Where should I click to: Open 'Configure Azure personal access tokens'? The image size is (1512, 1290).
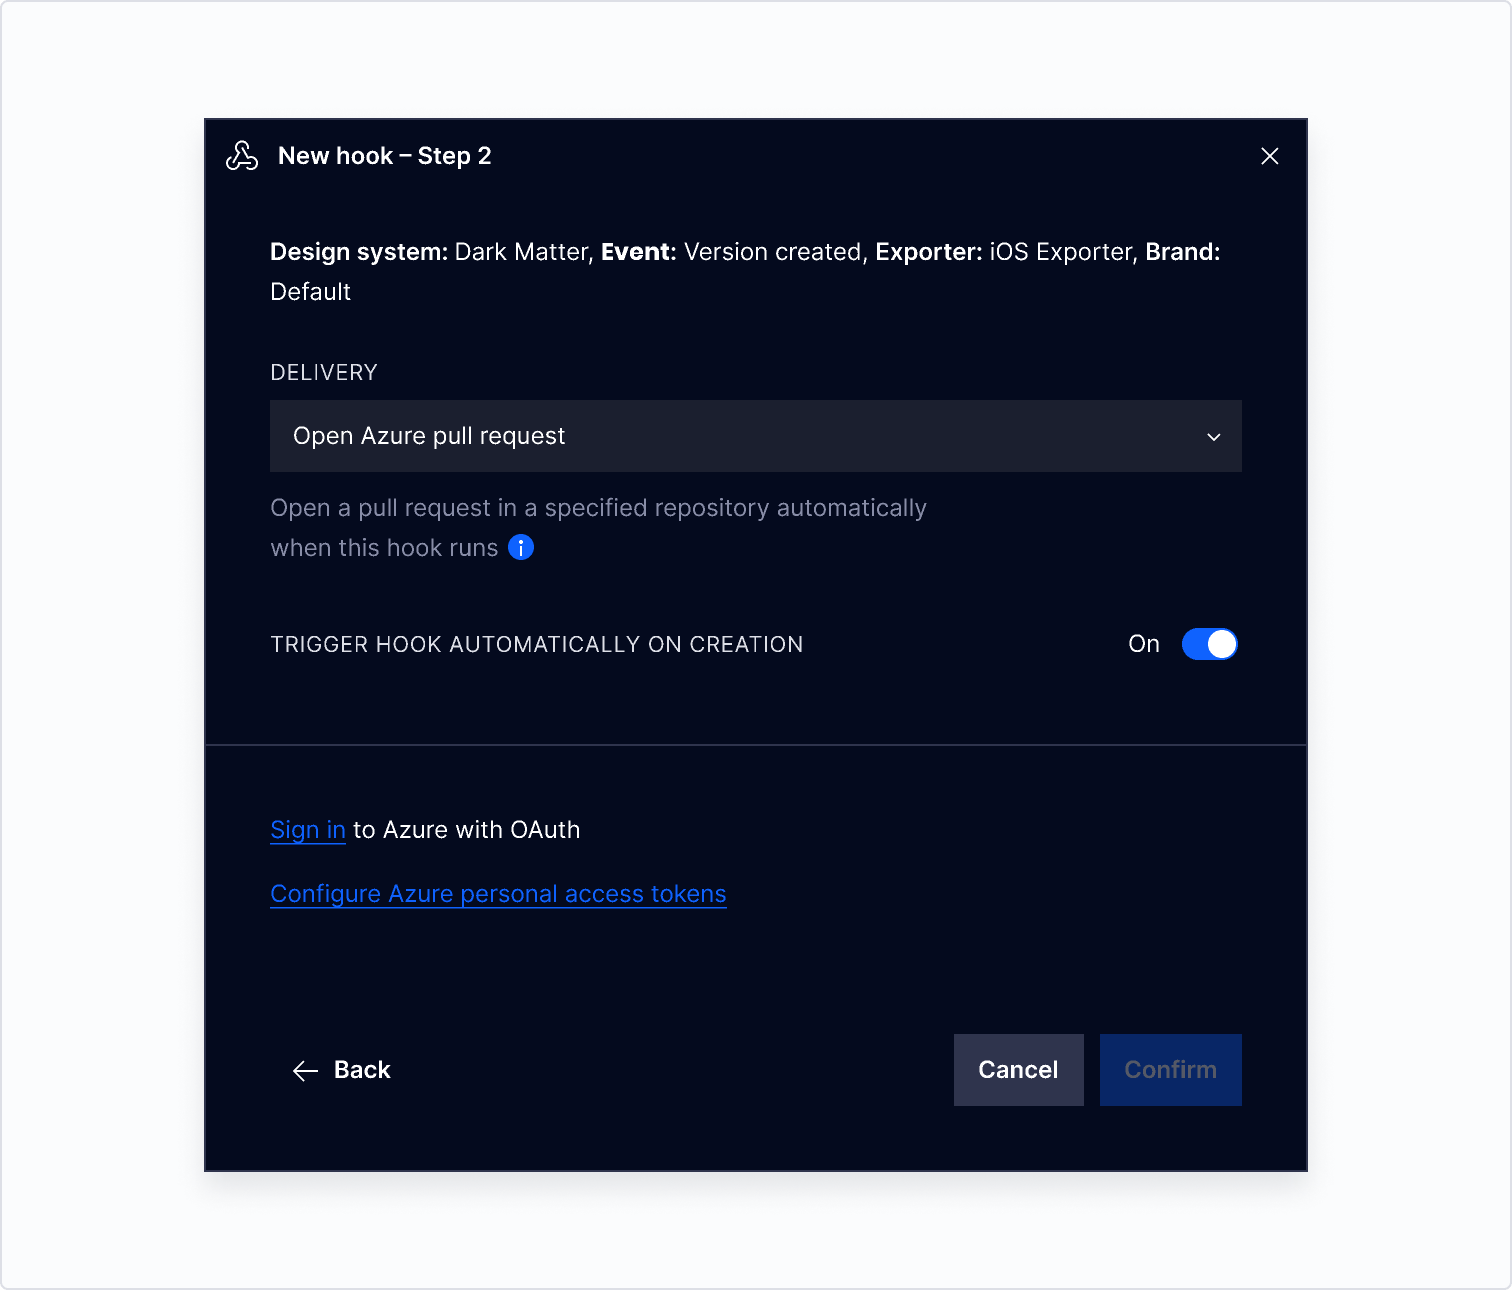[x=498, y=893]
